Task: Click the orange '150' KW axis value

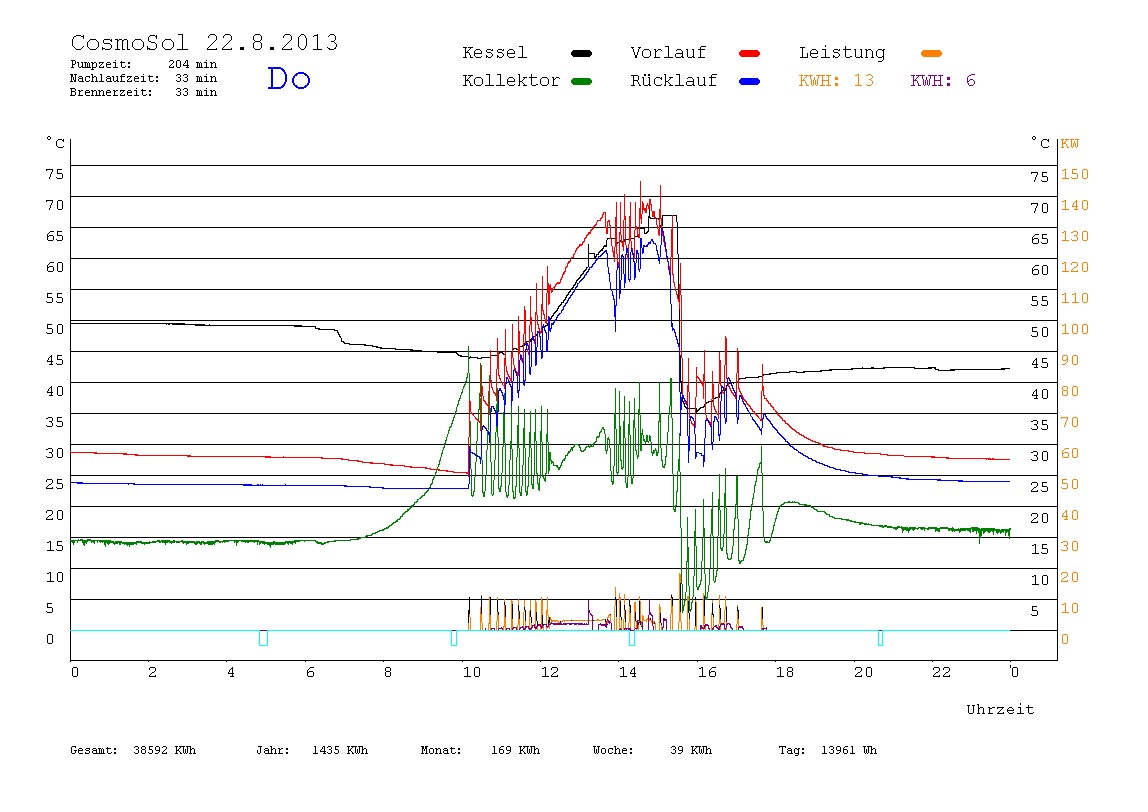Action: [x=1075, y=174]
